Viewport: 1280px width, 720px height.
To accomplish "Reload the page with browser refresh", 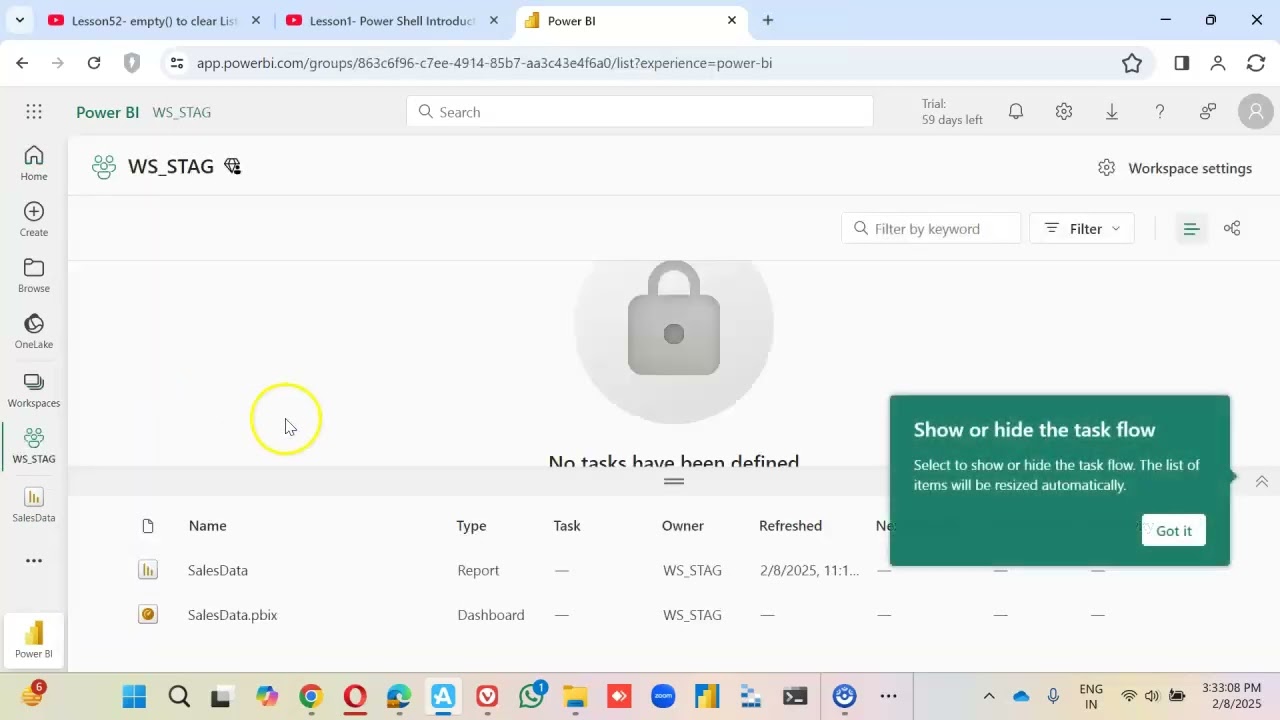I will tap(94, 63).
